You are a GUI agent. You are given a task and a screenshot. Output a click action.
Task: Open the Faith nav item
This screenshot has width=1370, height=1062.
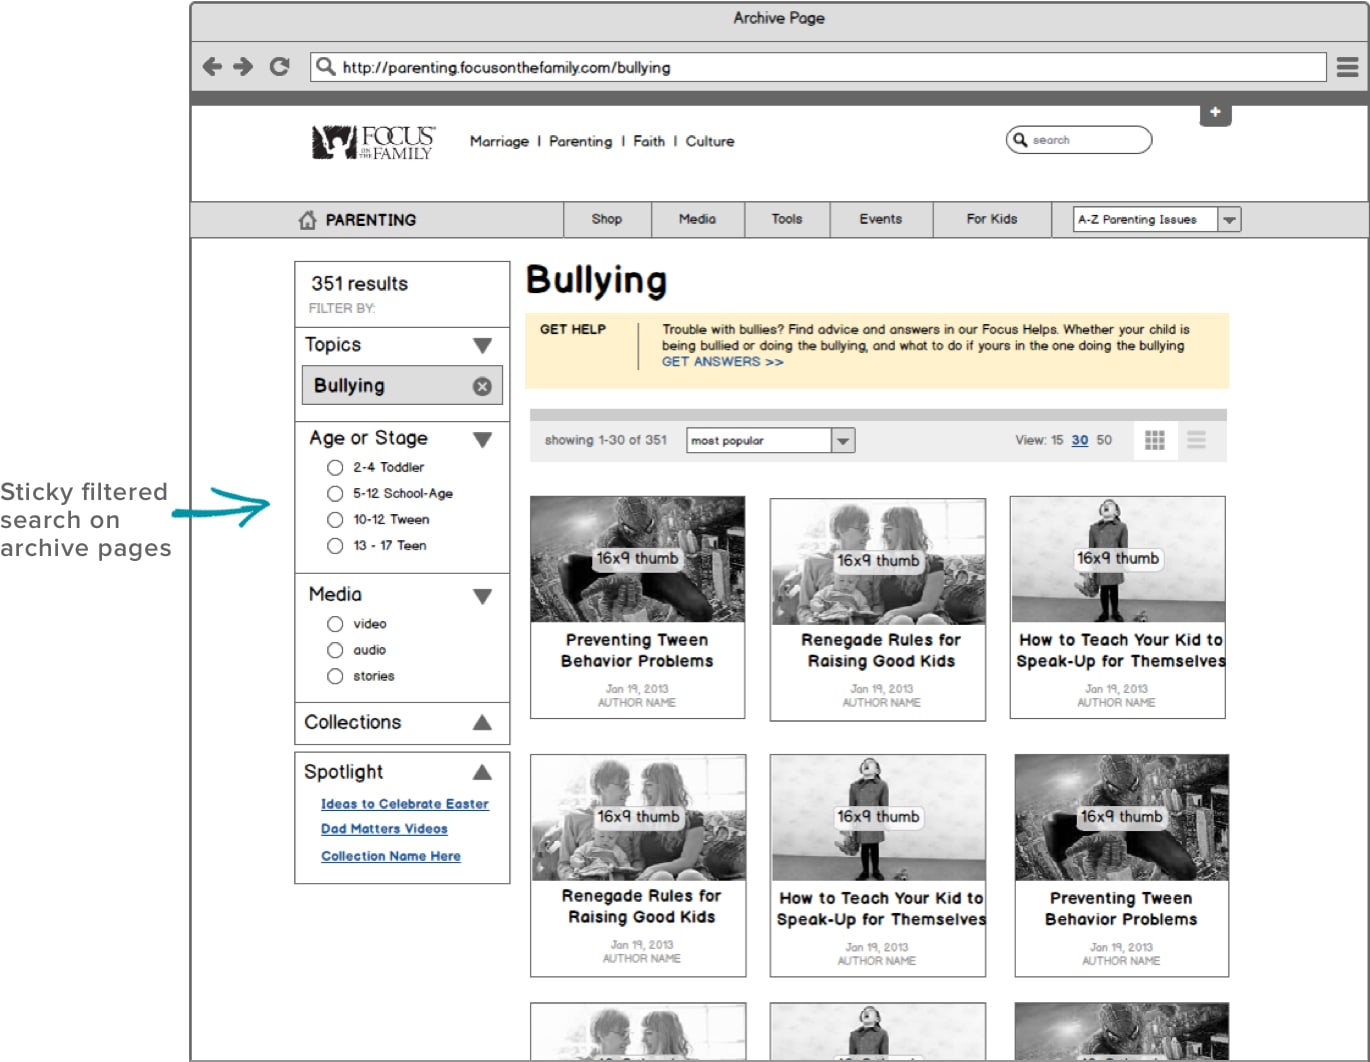pyautogui.click(x=649, y=142)
